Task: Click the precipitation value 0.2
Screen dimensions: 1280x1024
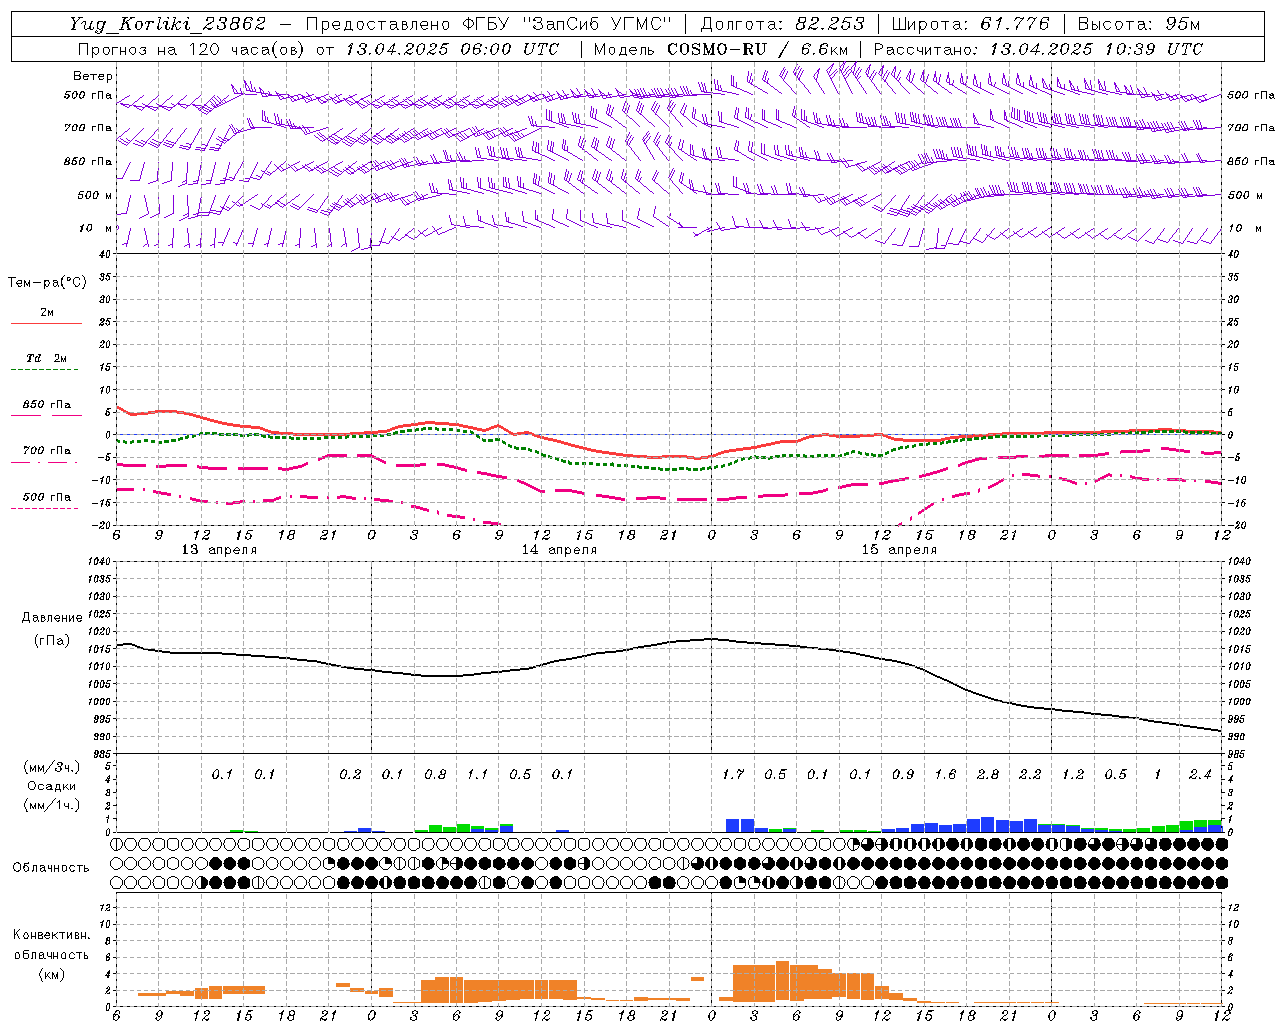Action: [350, 775]
